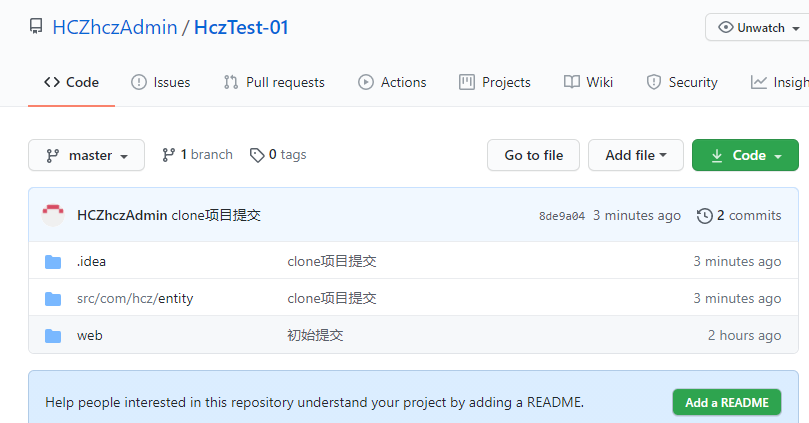This screenshot has height=423, width=809.
Task: Click the Add a README button
Action: (x=726, y=402)
